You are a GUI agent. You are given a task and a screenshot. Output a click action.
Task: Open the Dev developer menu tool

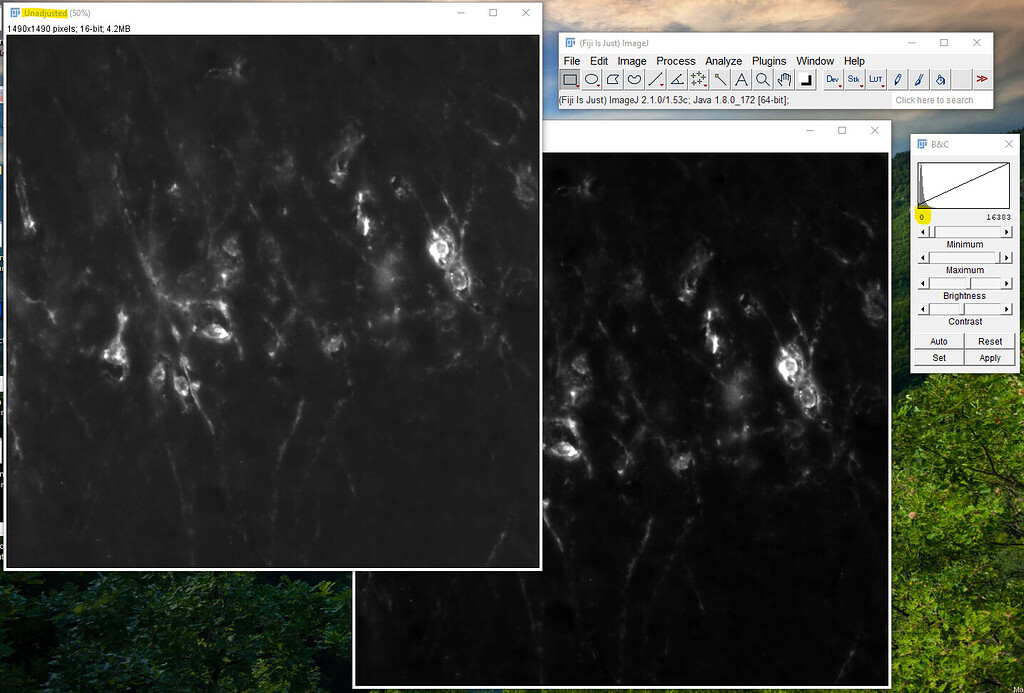[x=831, y=79]
